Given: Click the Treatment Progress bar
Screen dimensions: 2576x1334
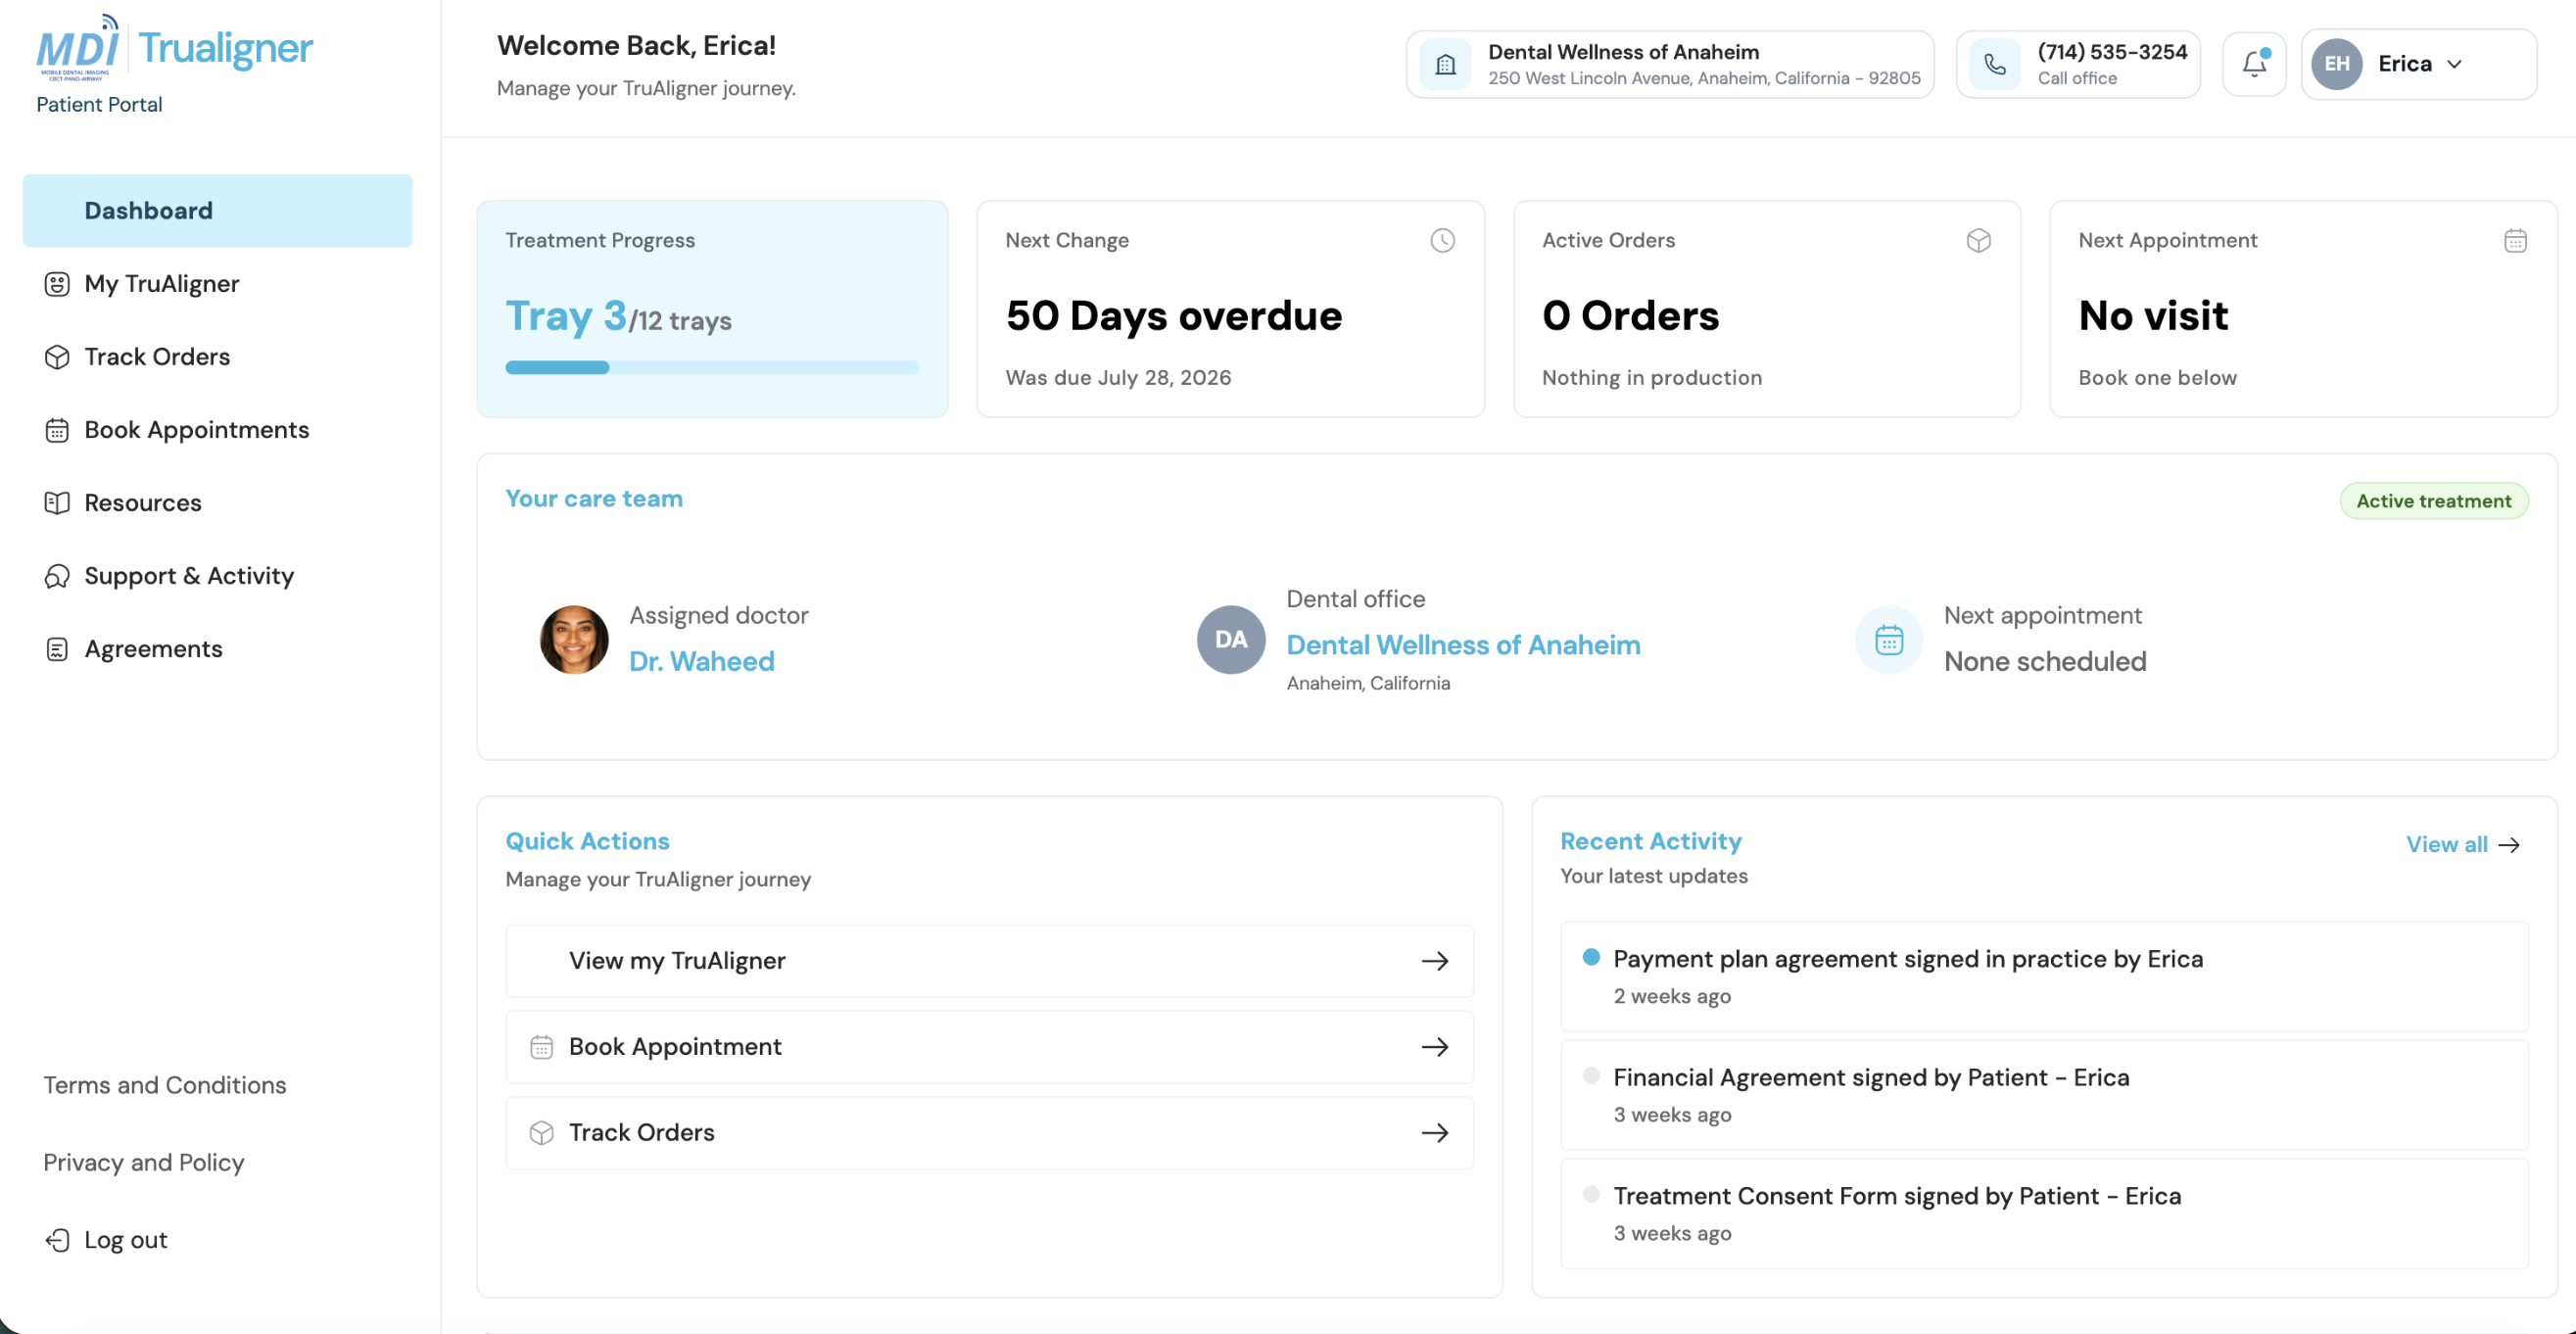Looking at the screenshot, I should (x=712, y=368).
